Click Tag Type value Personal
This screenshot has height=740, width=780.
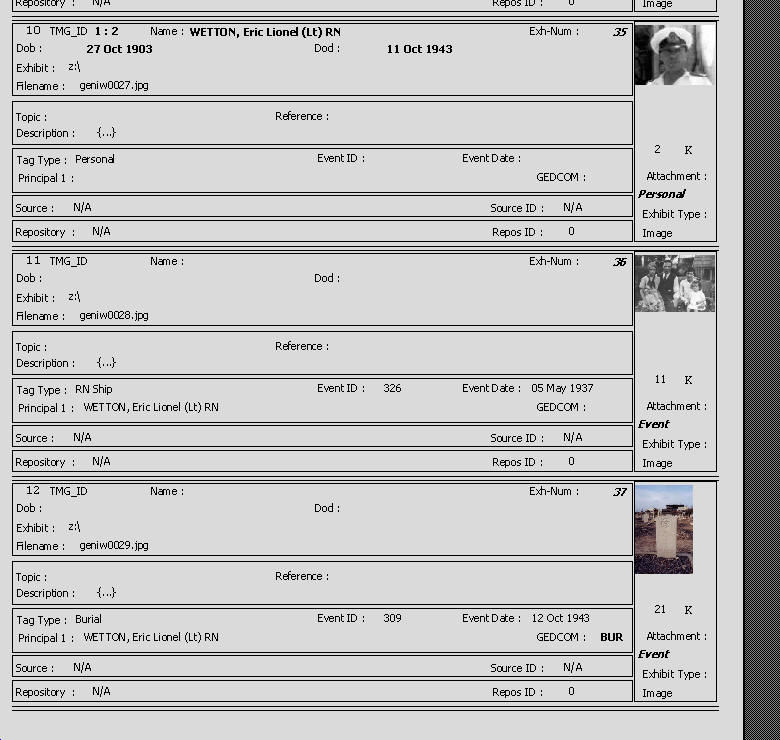tap(95, 159)
